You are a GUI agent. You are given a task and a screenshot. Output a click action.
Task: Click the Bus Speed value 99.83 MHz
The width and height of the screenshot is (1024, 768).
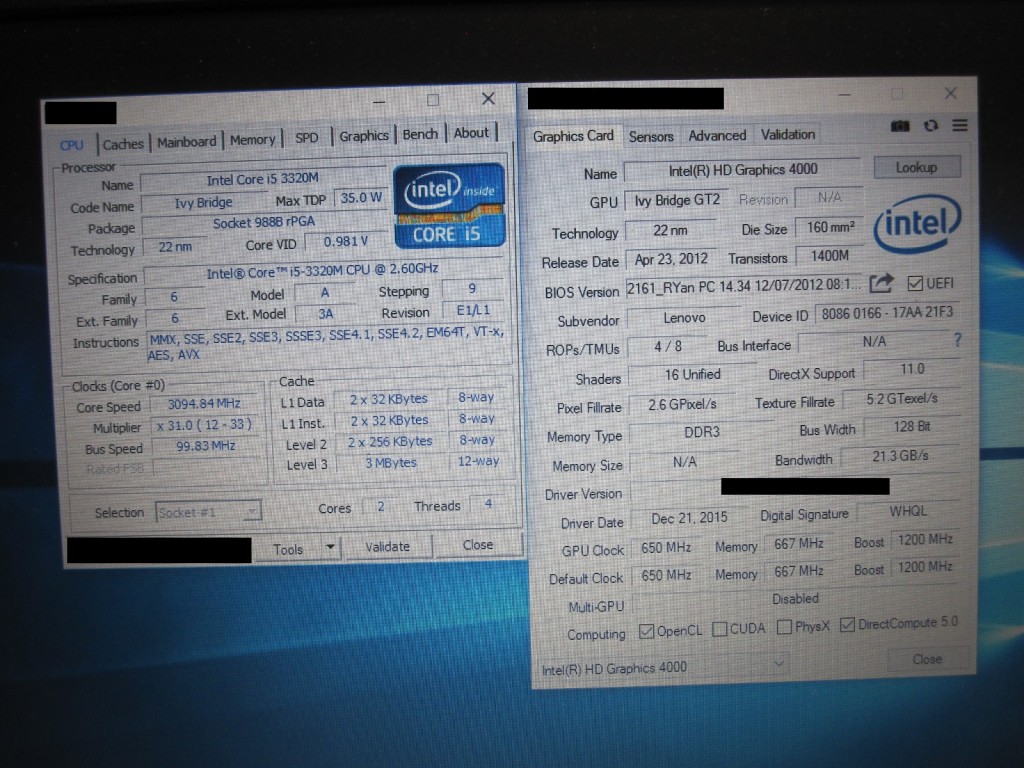coord(206,446)
